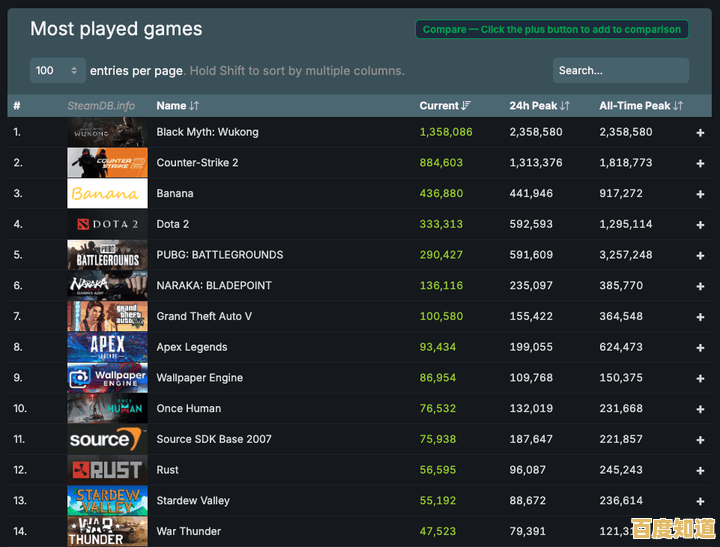
Task: Open the Wallpaper Engine game page
Action: pos(199,378)
